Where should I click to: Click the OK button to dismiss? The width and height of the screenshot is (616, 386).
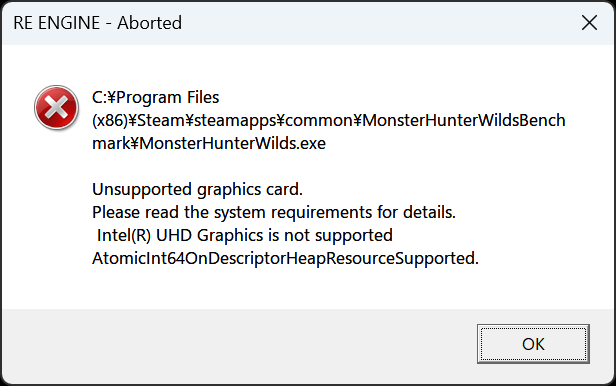pyautogui.click(x=533, y=344)
